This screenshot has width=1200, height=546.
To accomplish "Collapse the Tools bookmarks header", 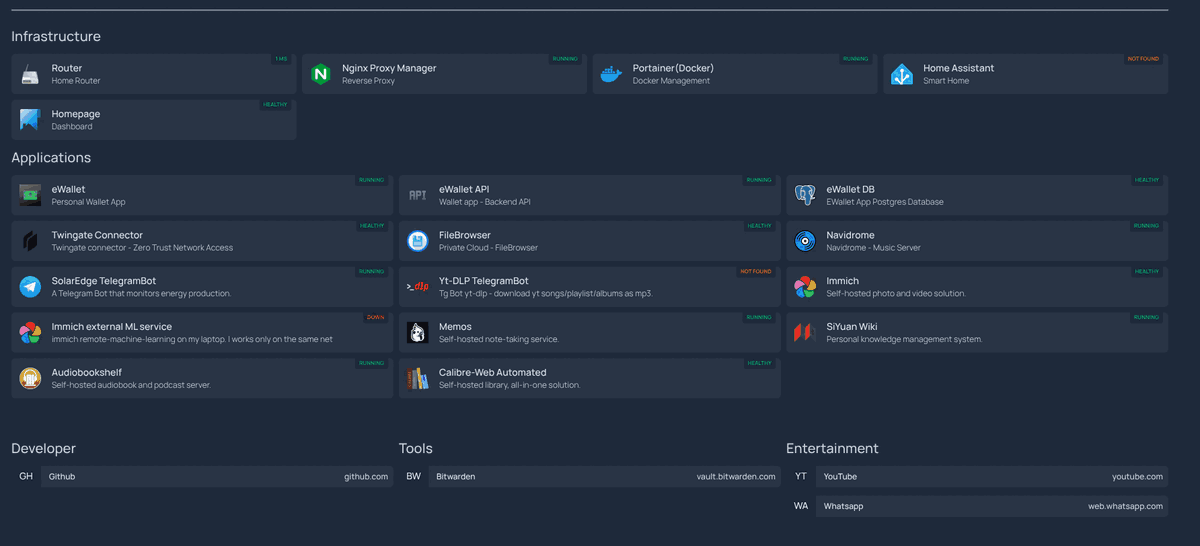I will click(x=415, y=448).
